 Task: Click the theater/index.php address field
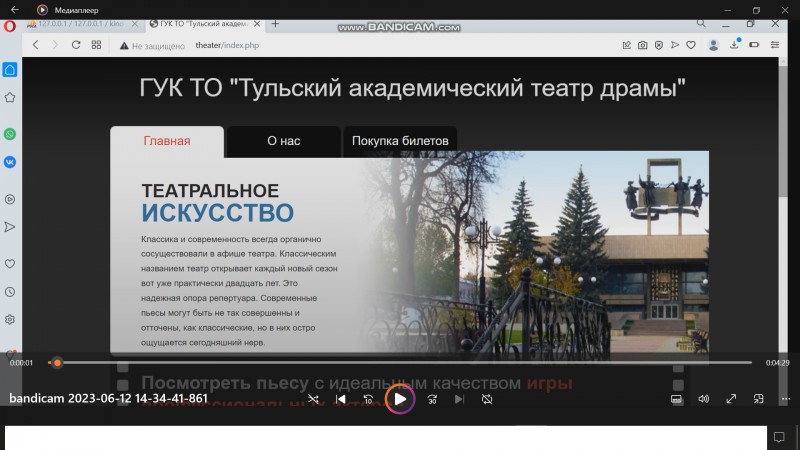point(227,45)
